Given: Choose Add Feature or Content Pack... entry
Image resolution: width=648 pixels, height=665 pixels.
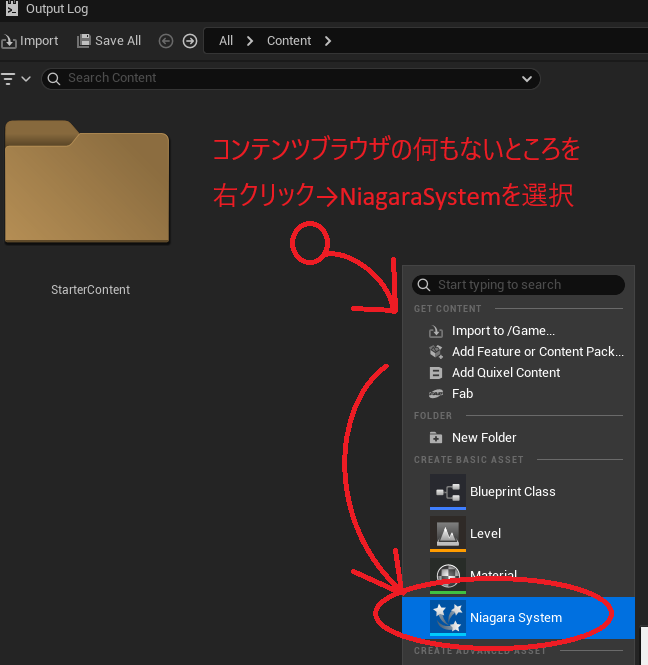Looking at the screenshot, I should tap(518, 352).
